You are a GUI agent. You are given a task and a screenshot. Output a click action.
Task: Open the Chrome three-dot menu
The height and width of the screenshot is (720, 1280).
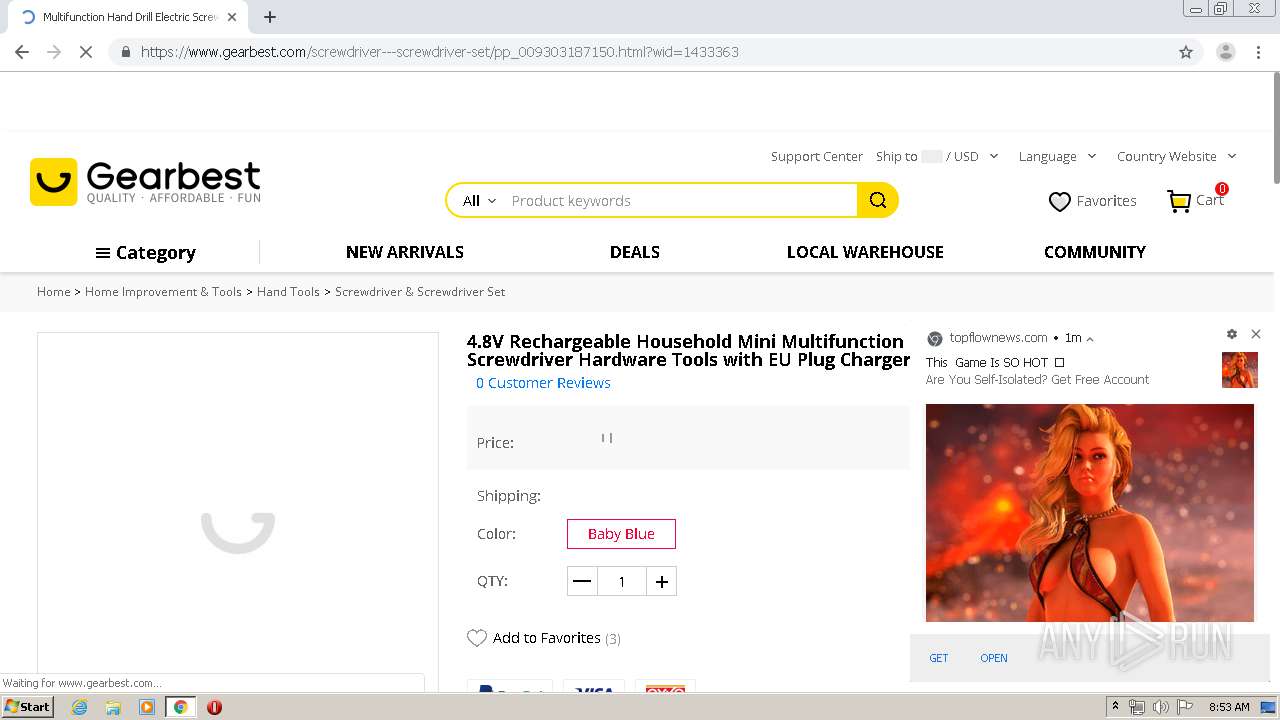tap(1258, 52)
